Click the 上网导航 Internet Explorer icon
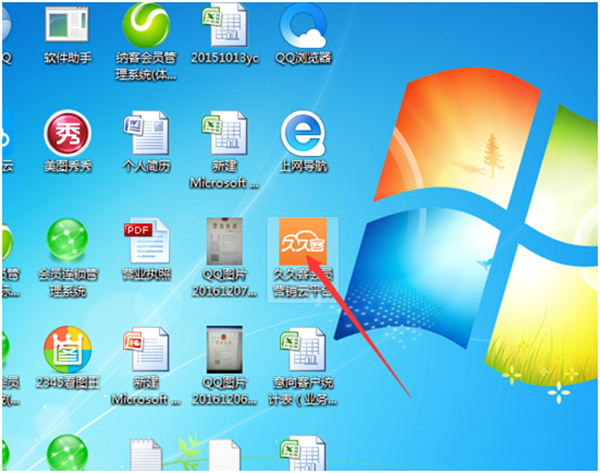This screenshot has width=600, height=473. pyautogui.click(x=305, y=133)
